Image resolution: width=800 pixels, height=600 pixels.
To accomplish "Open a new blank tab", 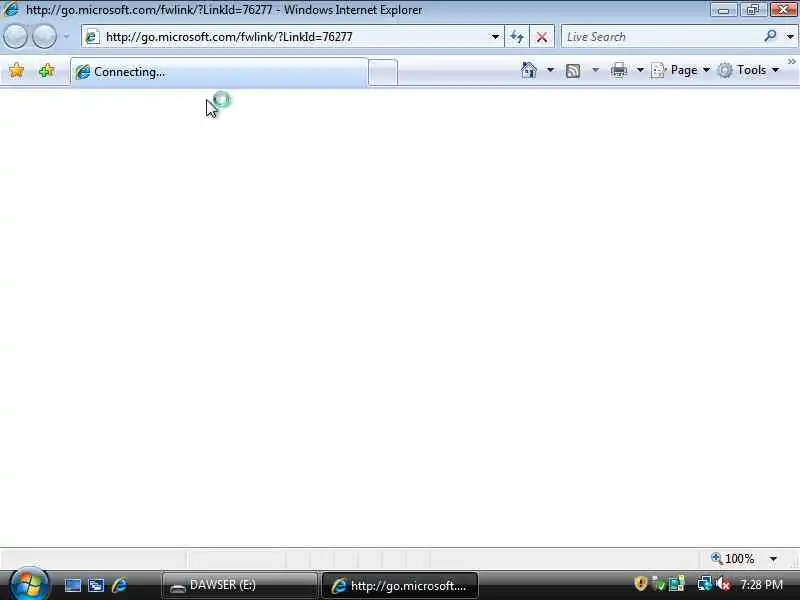I will 383,72.
